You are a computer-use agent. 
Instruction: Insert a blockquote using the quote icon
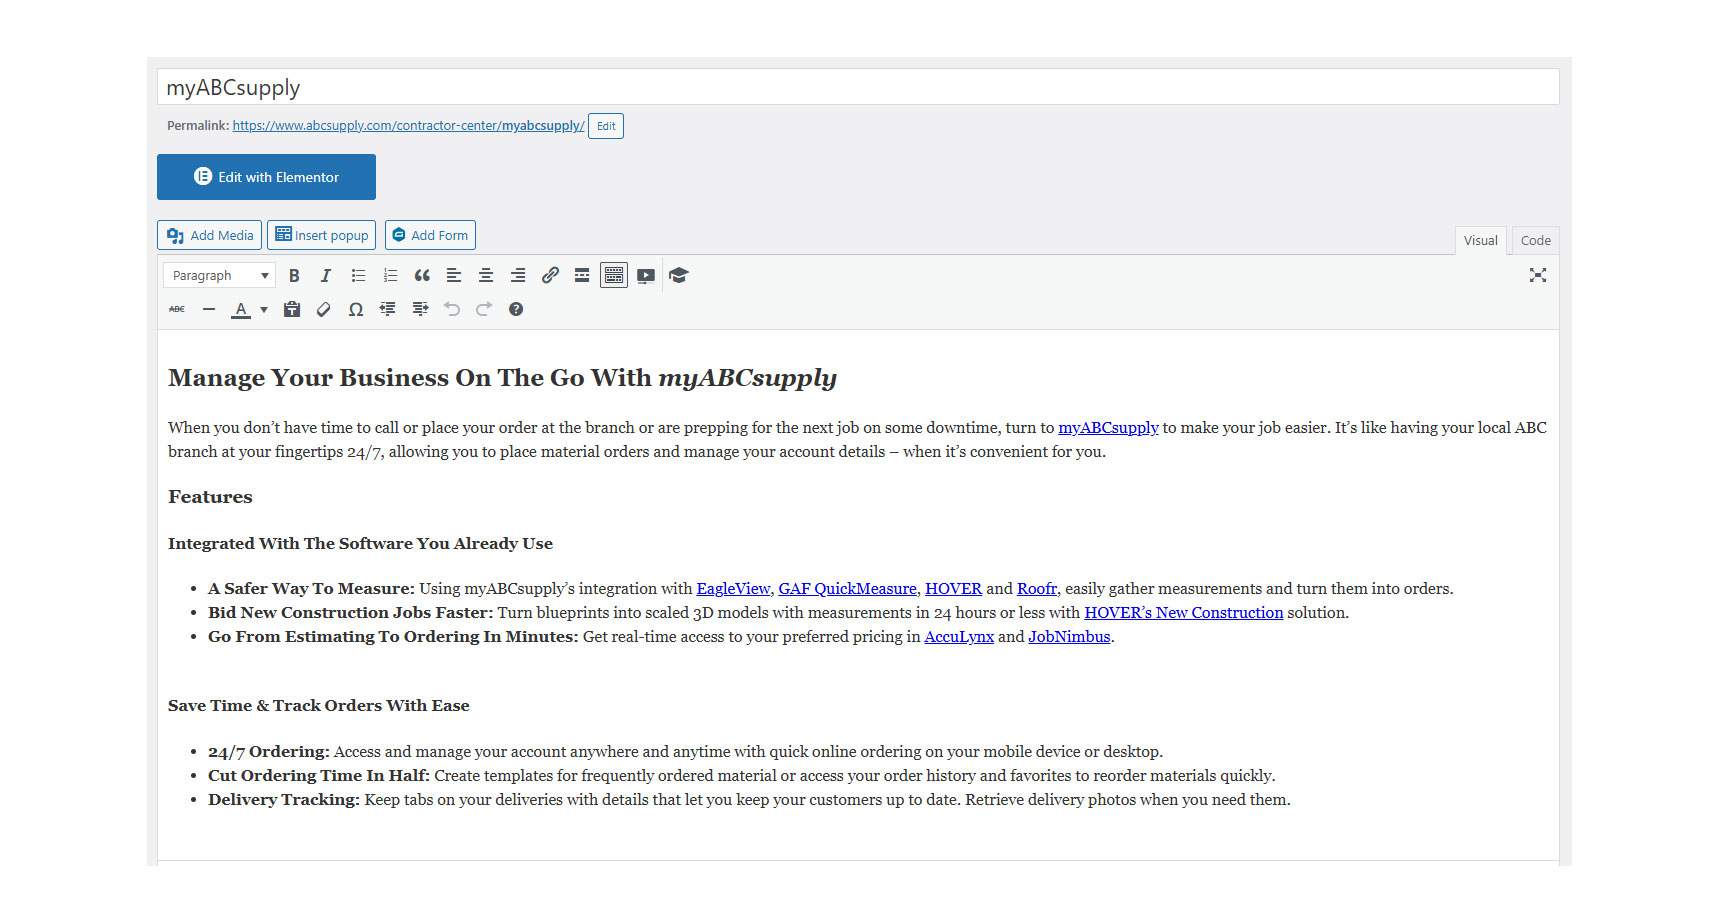pos(422,276)
